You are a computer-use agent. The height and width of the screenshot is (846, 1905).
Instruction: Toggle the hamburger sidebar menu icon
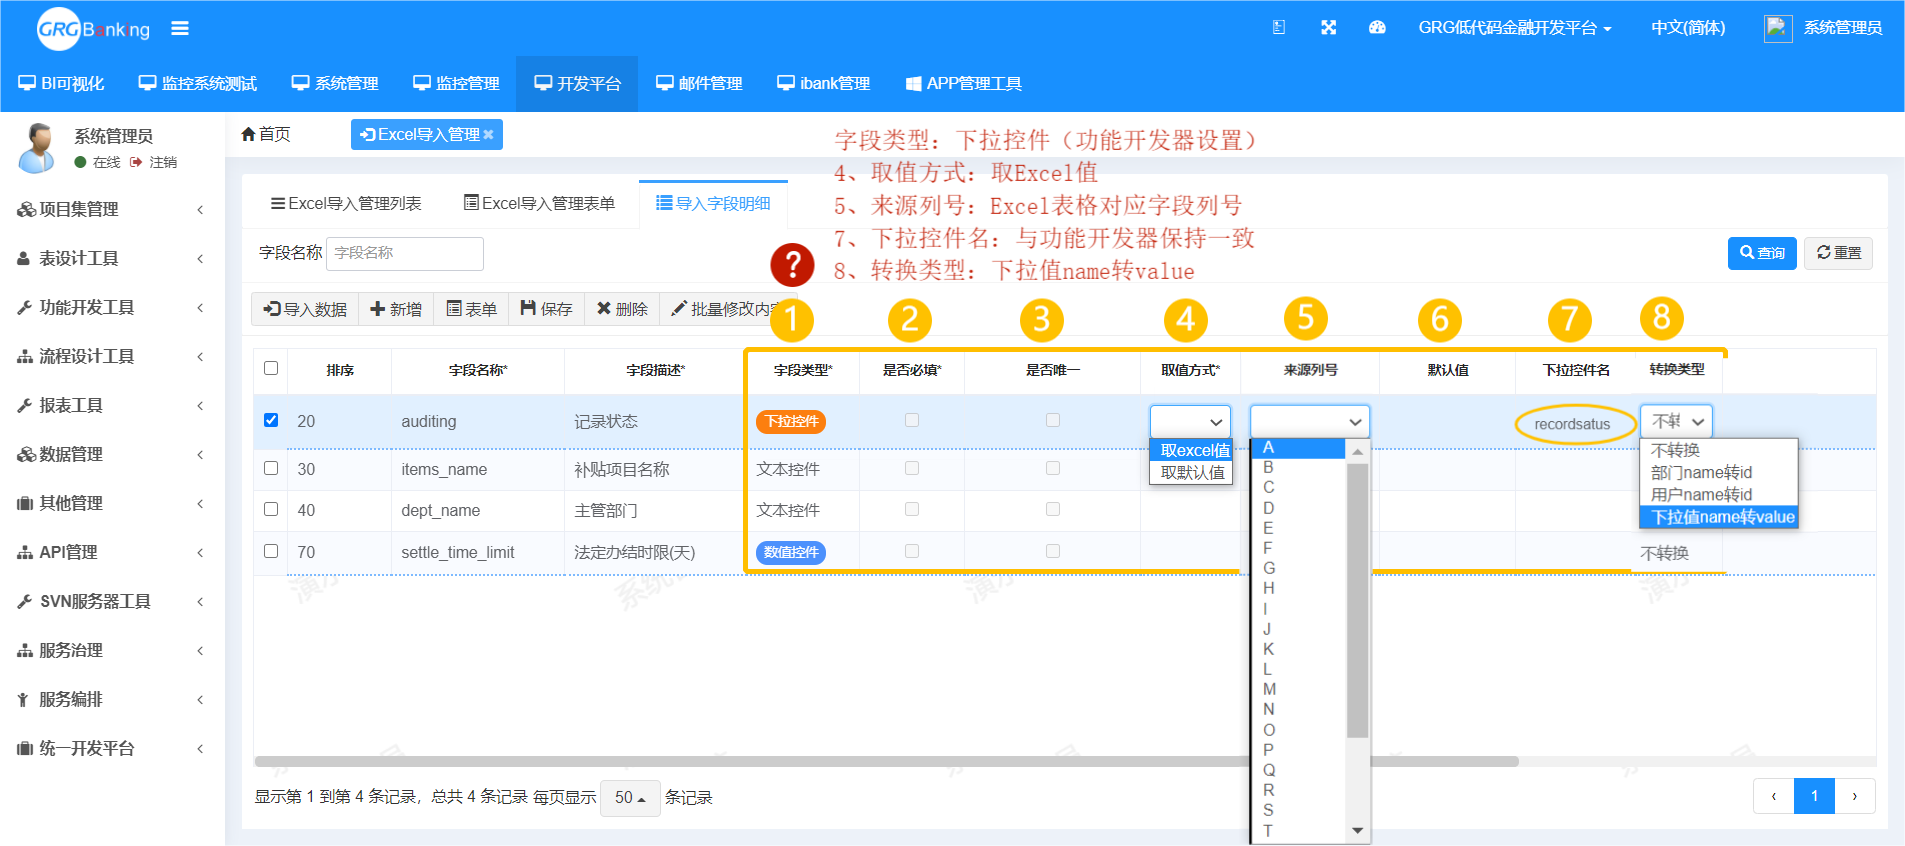[x=180, y=29]
